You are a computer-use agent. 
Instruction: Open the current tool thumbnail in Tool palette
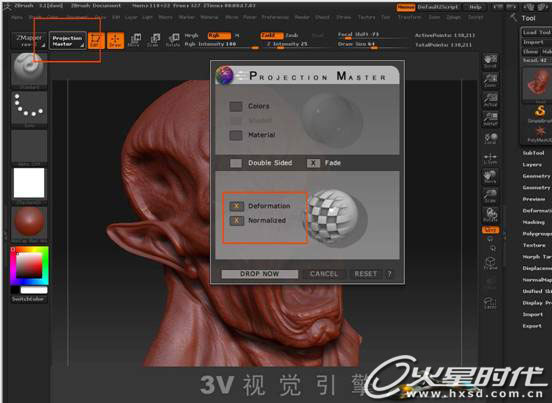pyautogui.click(x=537, y=84)
